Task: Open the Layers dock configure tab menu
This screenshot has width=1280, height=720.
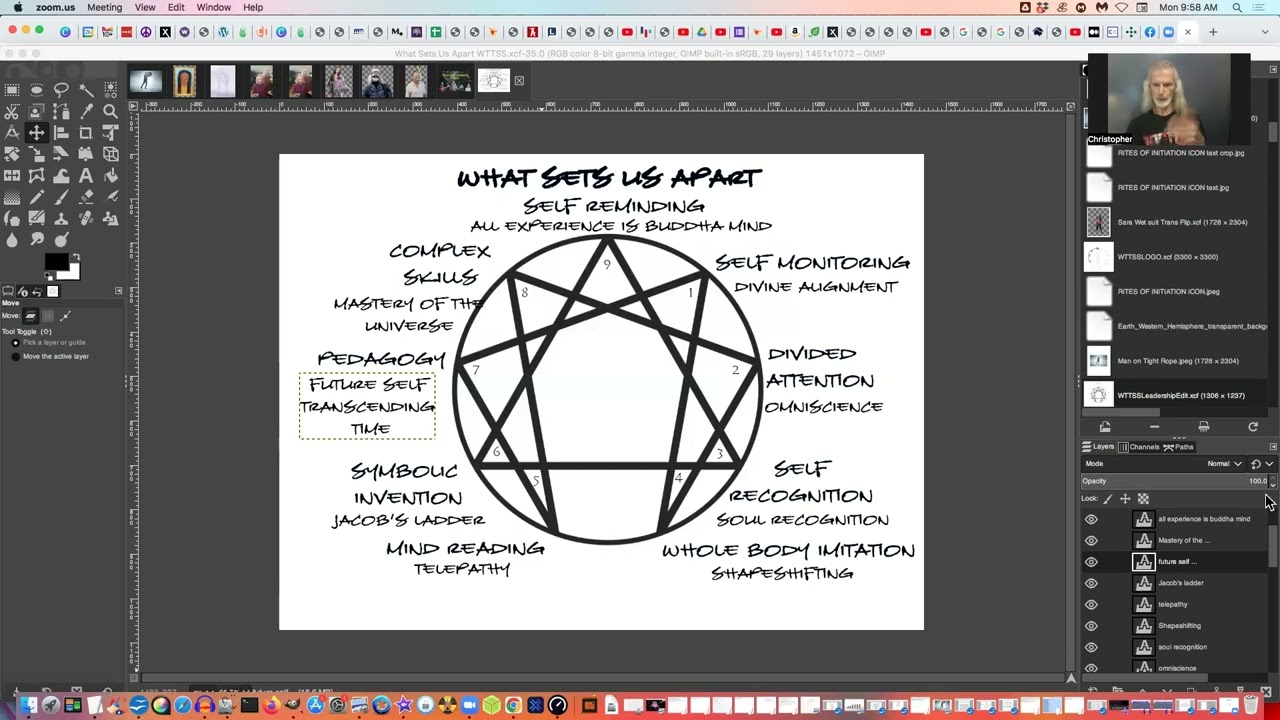Action: click(x=1272, y=447)
